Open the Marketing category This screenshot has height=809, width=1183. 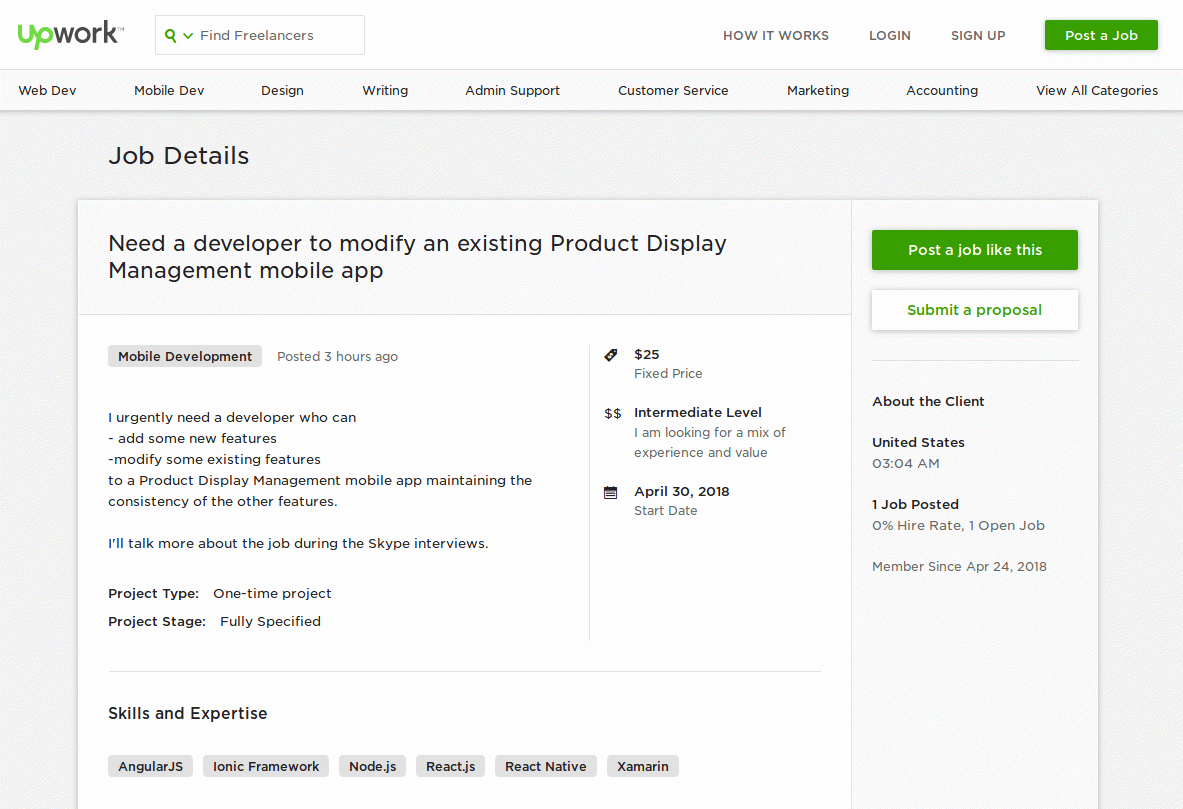coord(818,91)
